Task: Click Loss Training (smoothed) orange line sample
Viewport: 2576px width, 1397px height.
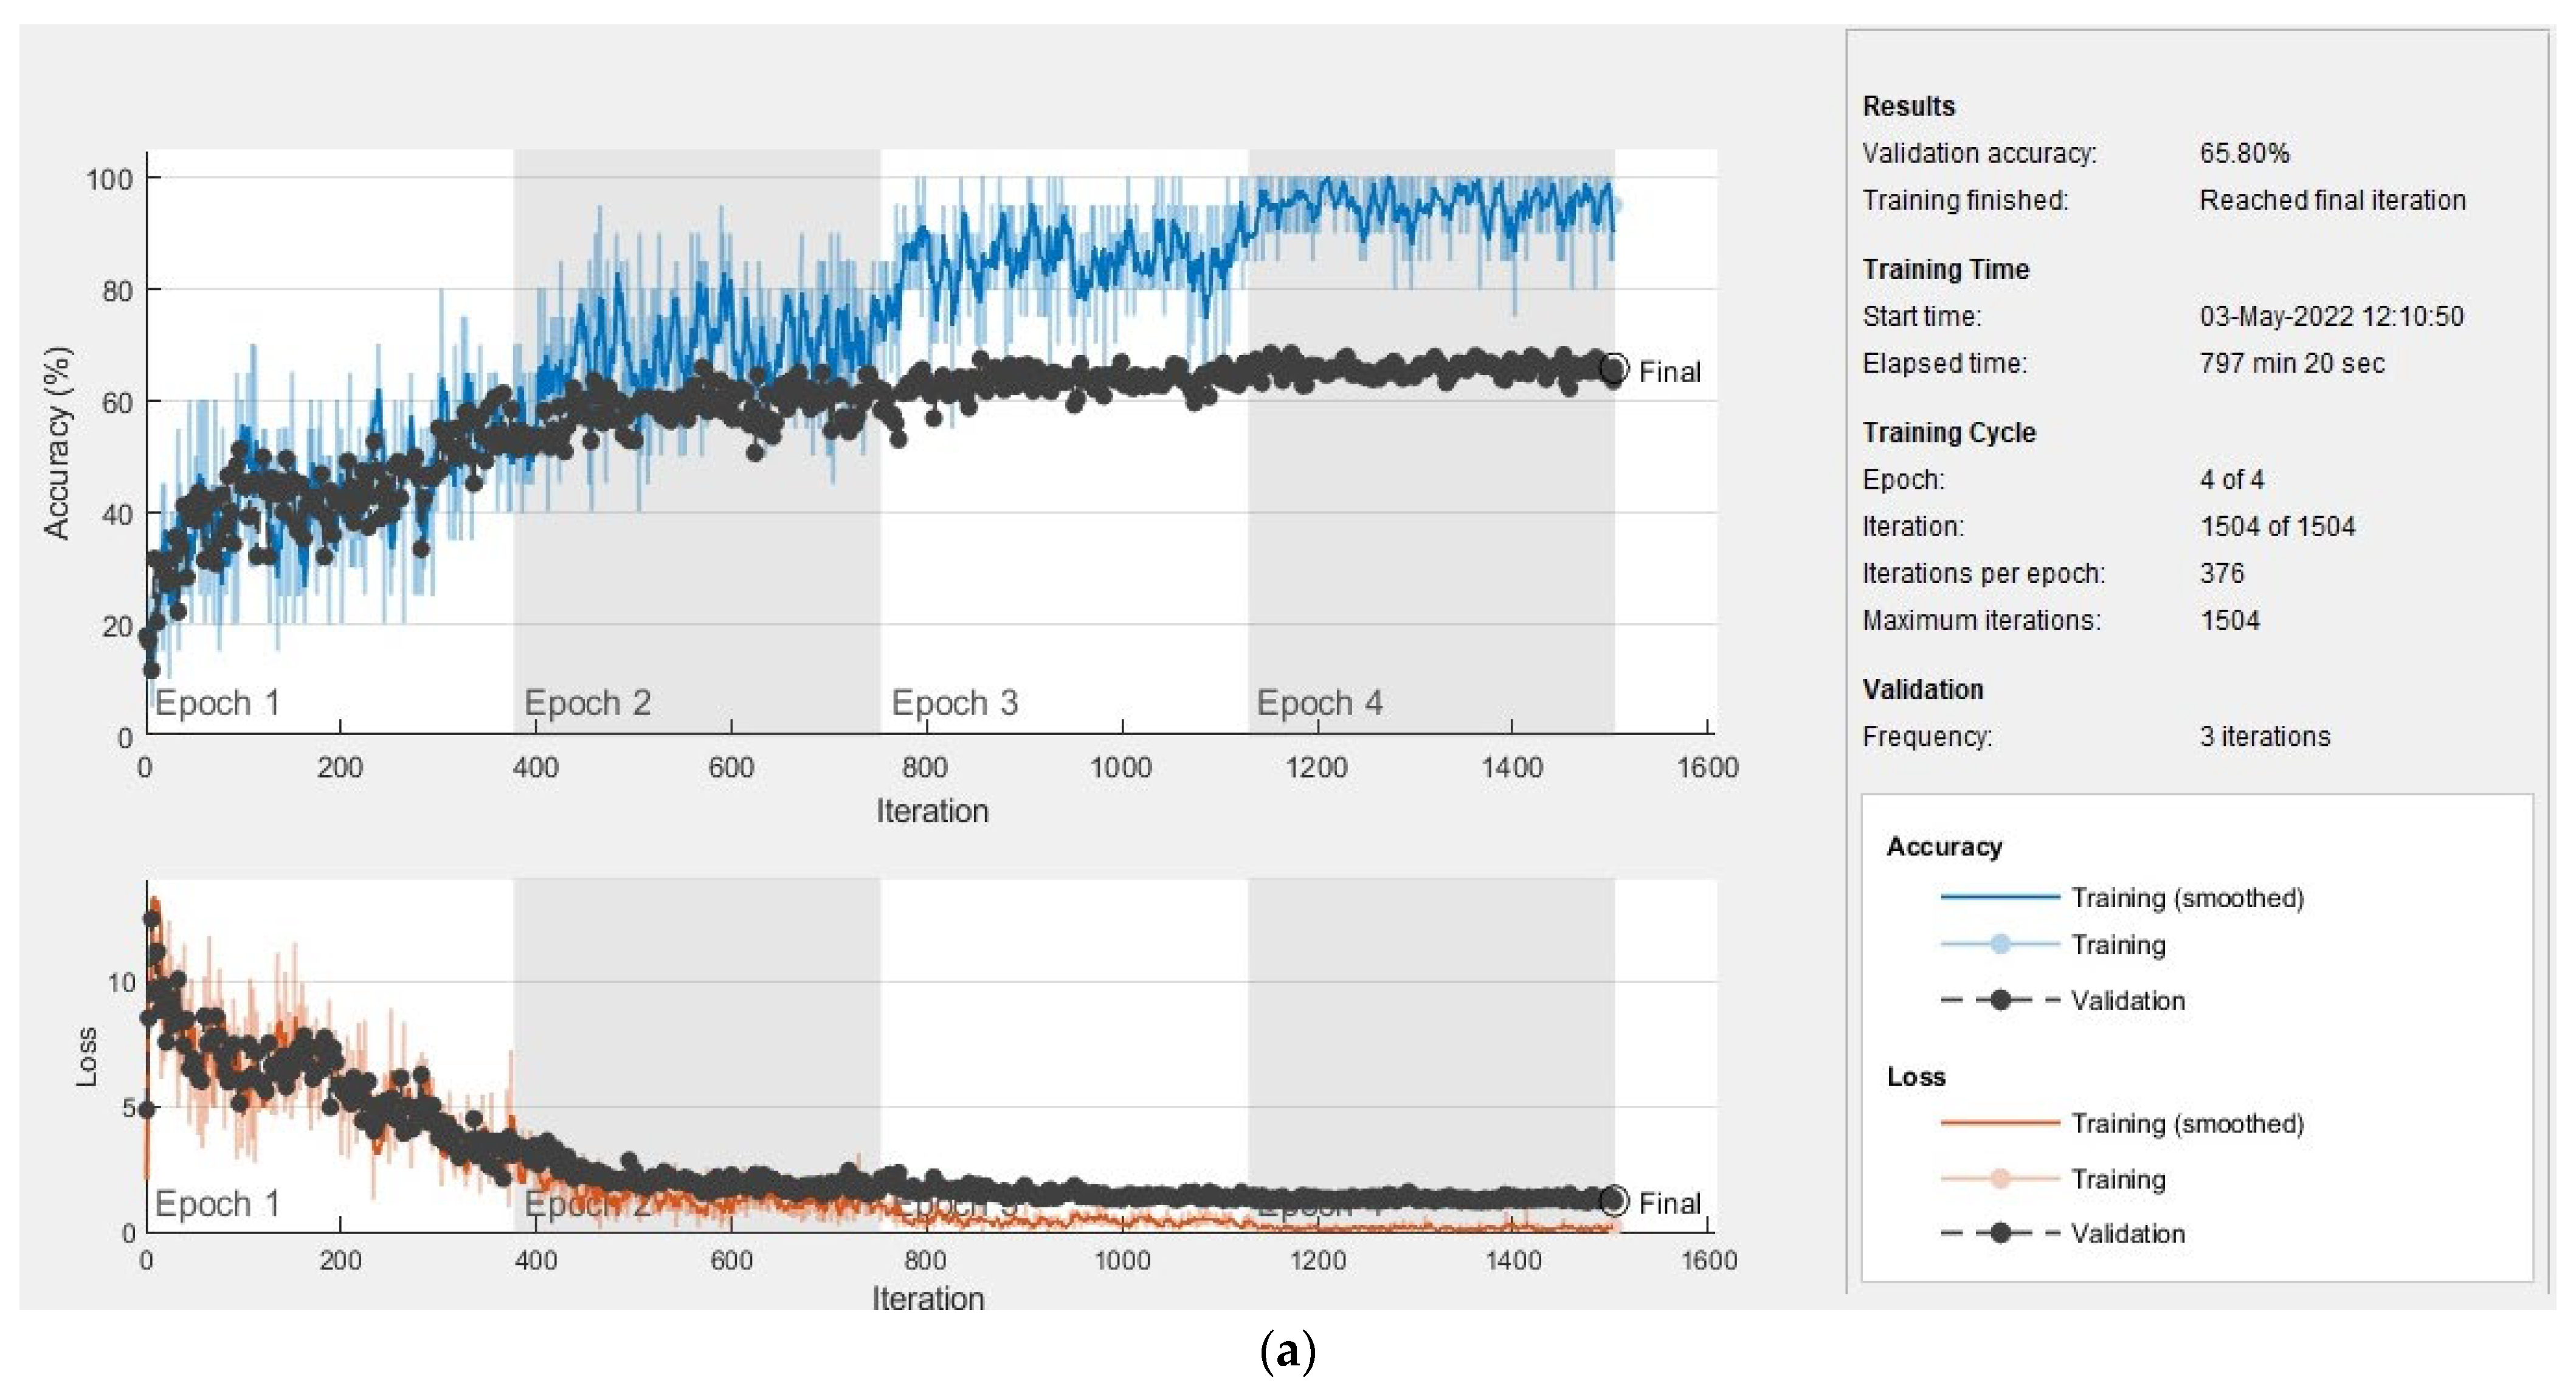Action: pos(2000,1123)
